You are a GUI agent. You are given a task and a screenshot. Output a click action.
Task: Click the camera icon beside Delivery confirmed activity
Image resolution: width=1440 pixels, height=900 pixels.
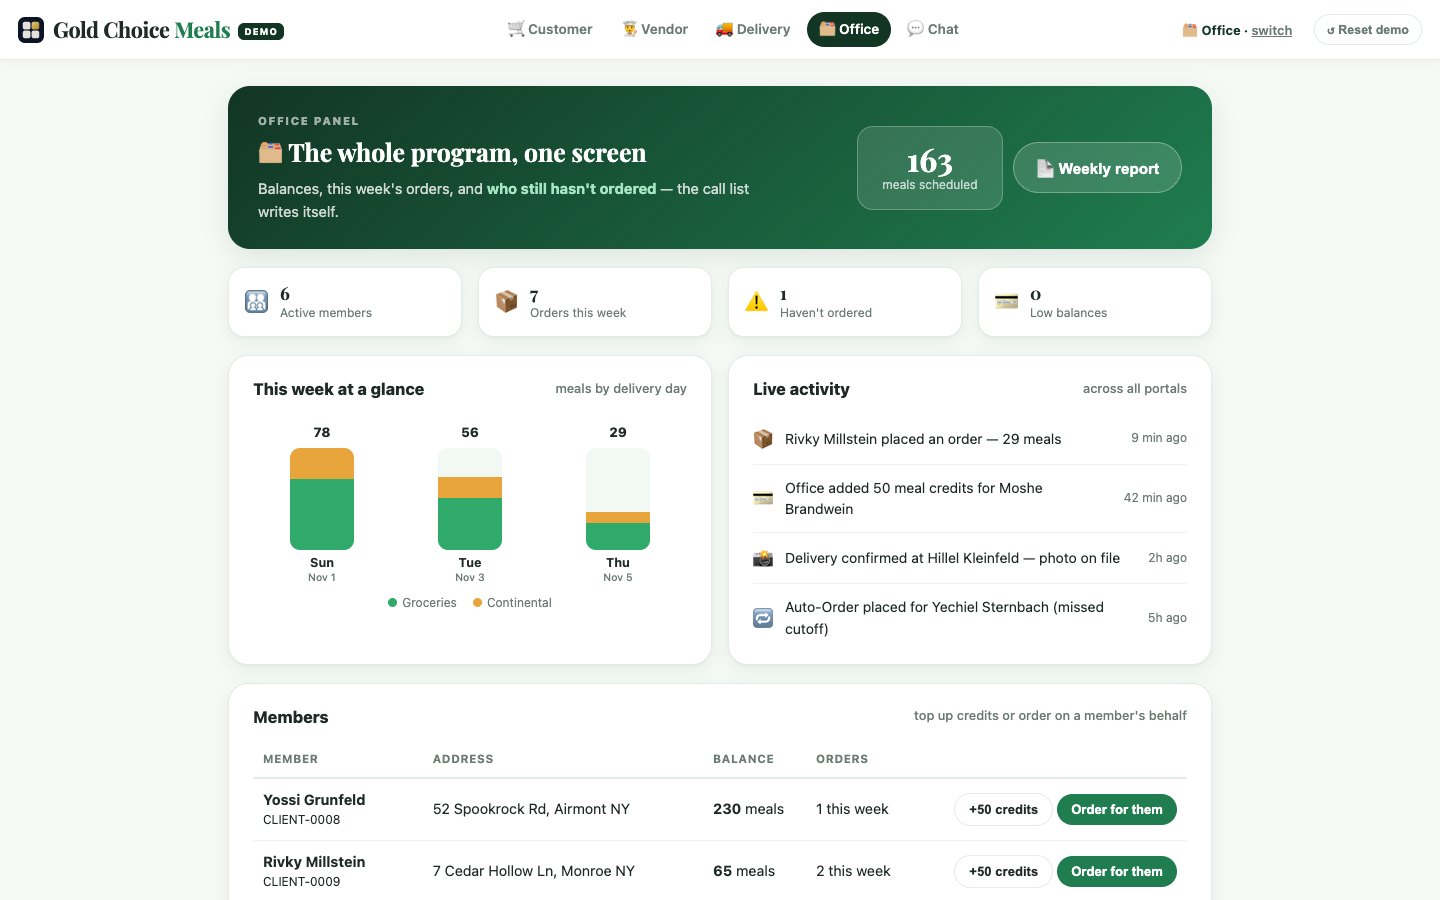point(763,558)
